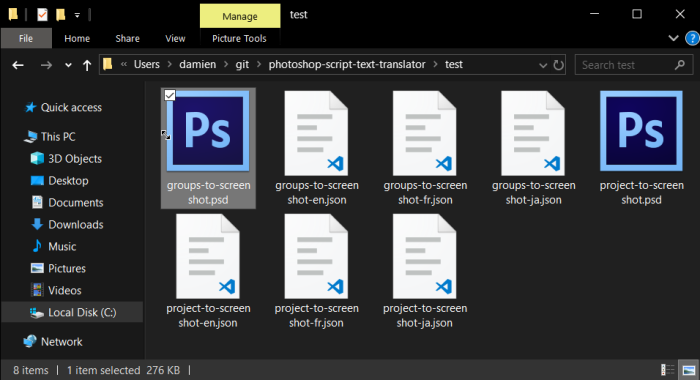Select project-to-screenshot-fr.json file icon
Viewport: 700px width, 380px height.
(316, 256)
